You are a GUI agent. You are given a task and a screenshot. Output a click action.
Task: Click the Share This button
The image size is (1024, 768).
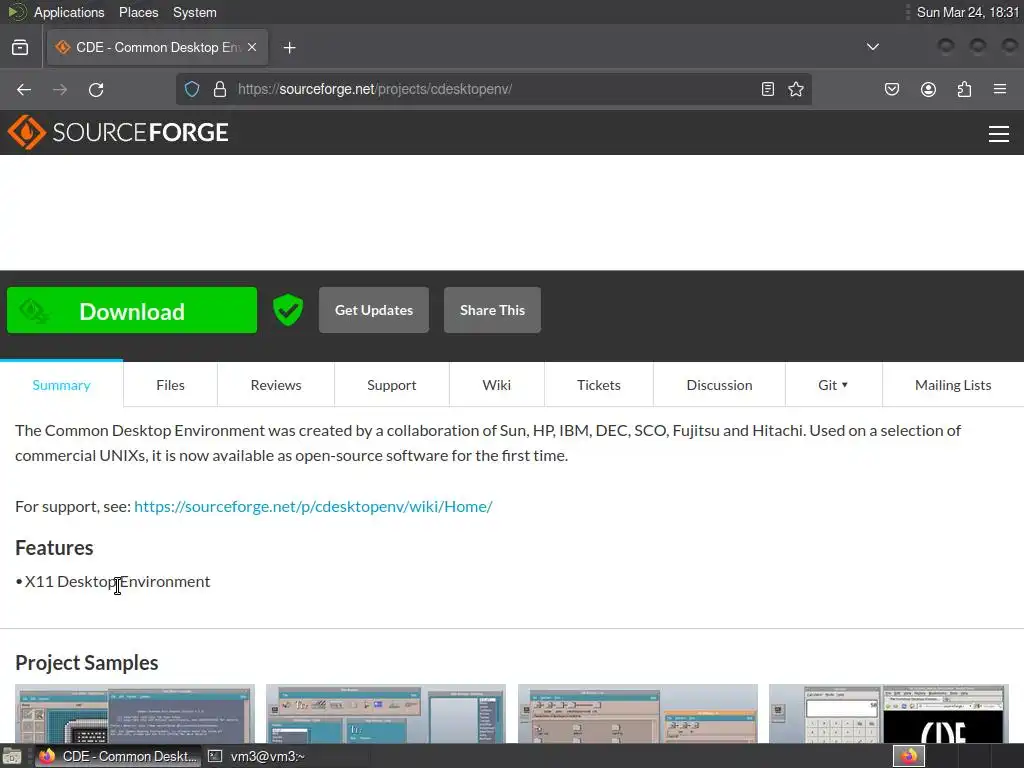[492, 310]
